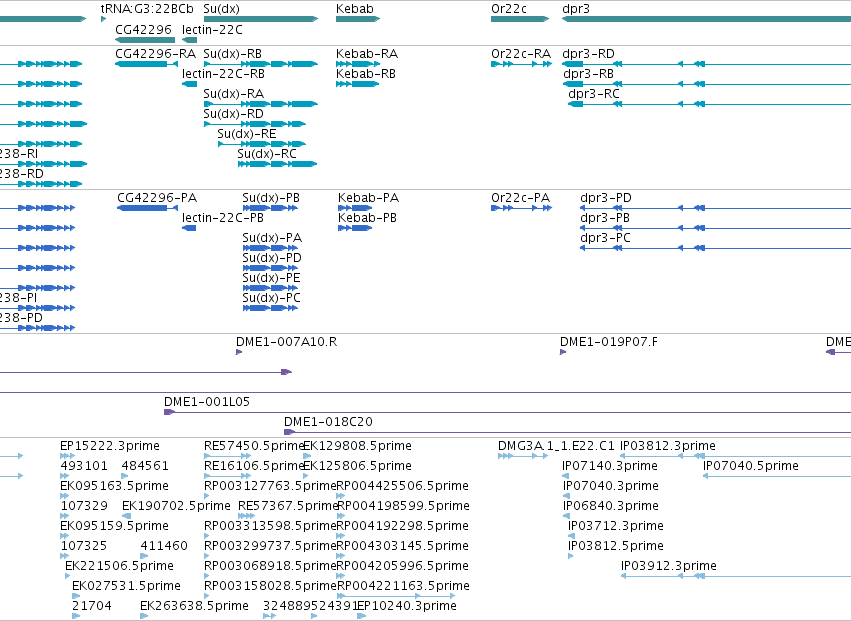Select protein Su(dx)-PC
851x621 pixels.
[x=271, y=298]
